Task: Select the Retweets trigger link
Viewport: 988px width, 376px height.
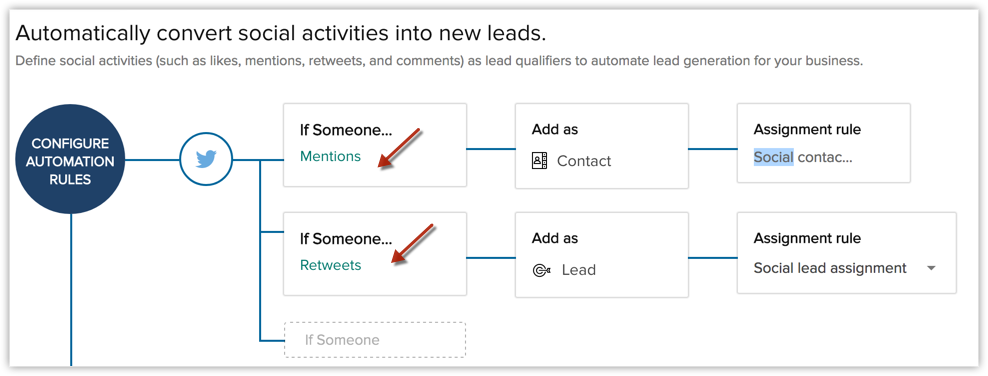Action: tap(330, 265)
